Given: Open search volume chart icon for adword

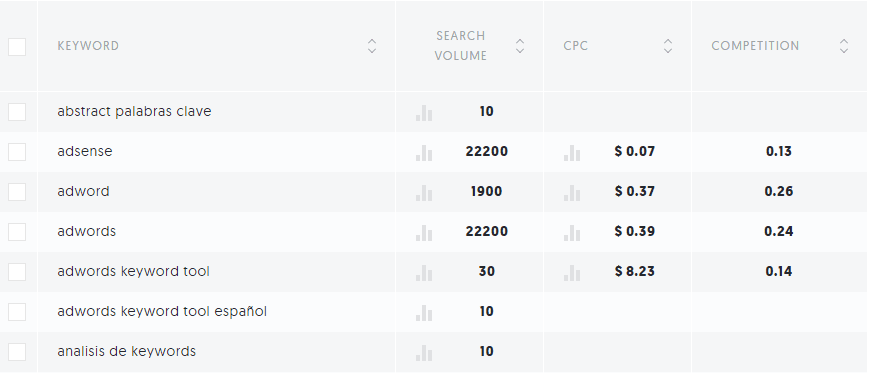Looking at the screenshot, I should click(424, 193).
